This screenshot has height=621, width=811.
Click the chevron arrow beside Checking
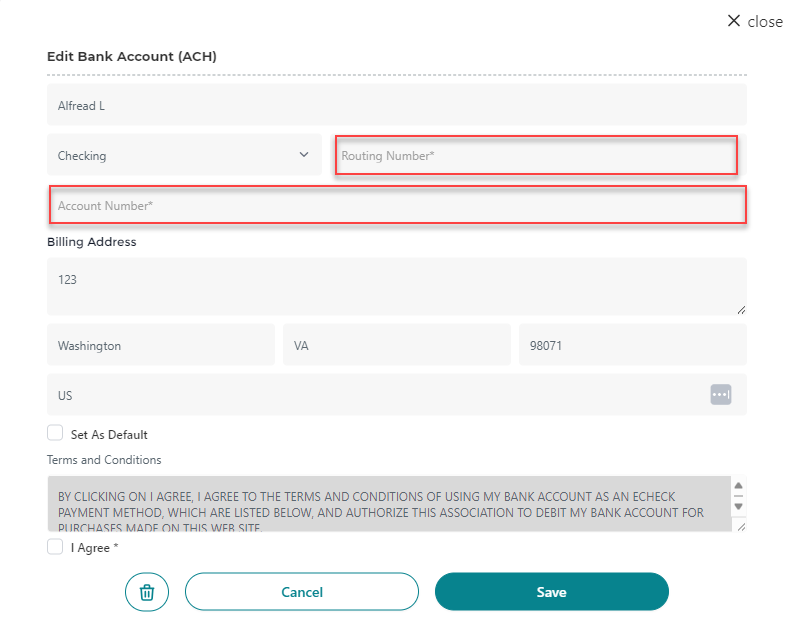tap(304, 155)
